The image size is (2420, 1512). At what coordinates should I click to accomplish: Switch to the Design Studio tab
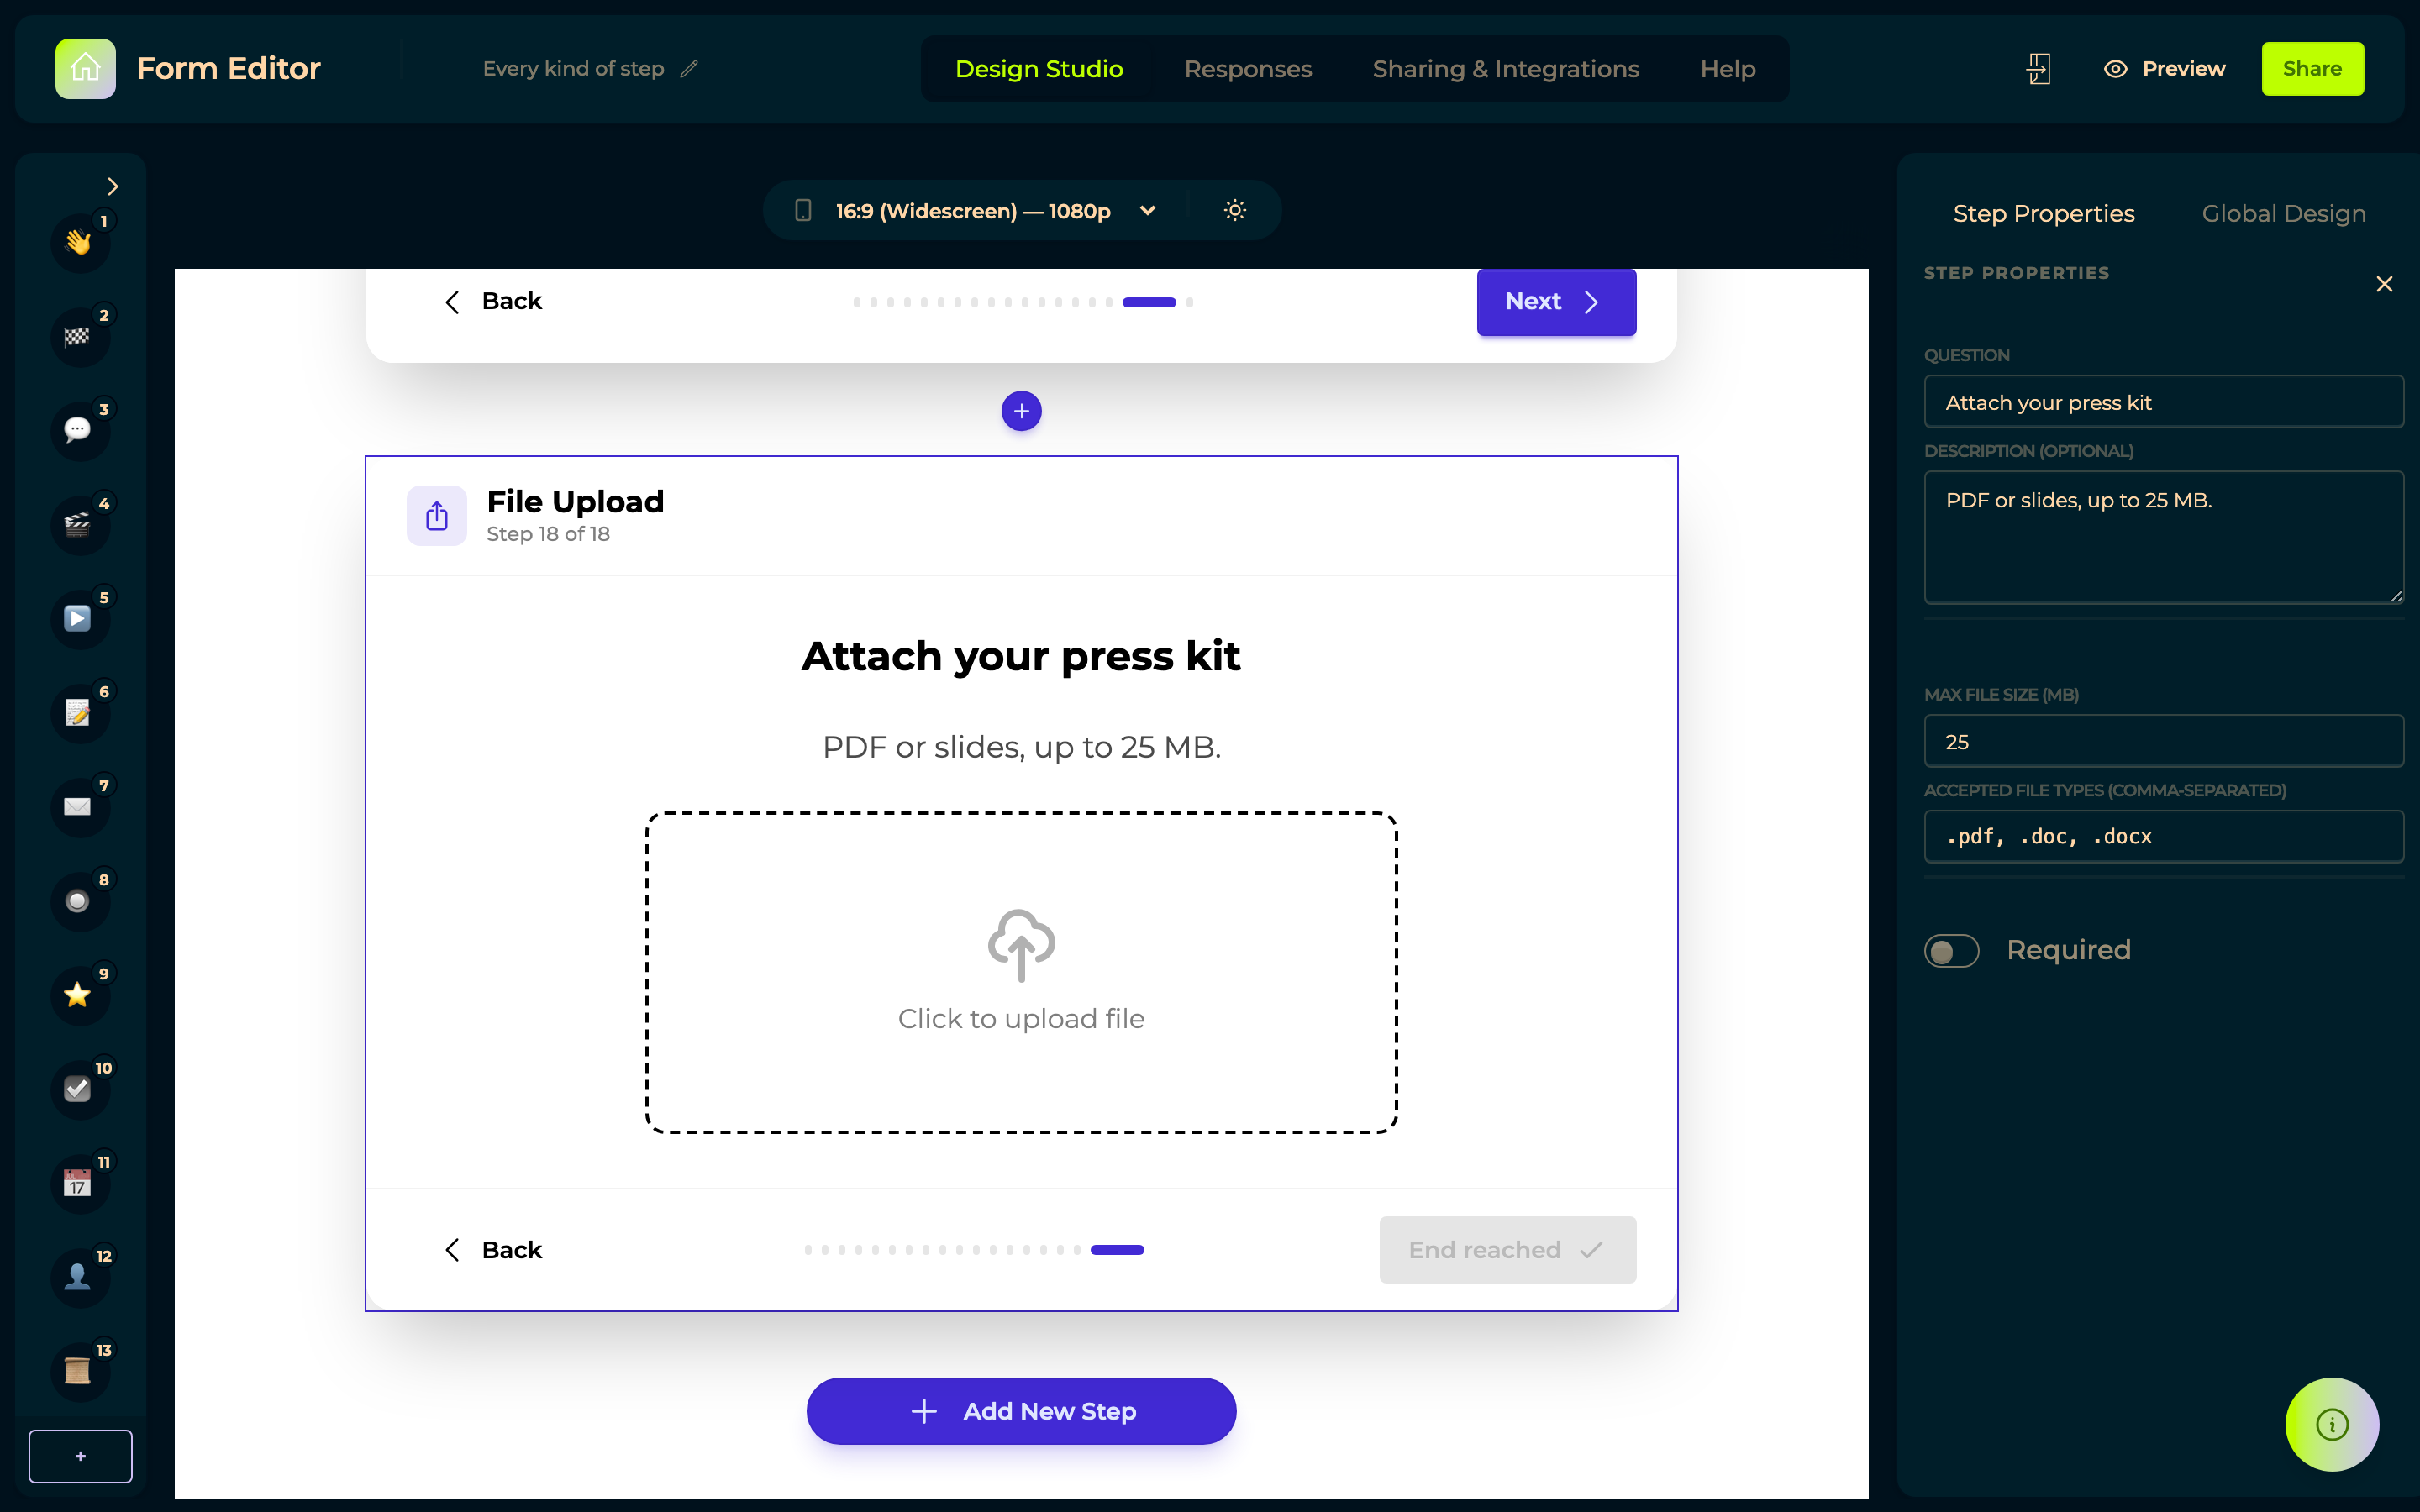coord(1039,69)
